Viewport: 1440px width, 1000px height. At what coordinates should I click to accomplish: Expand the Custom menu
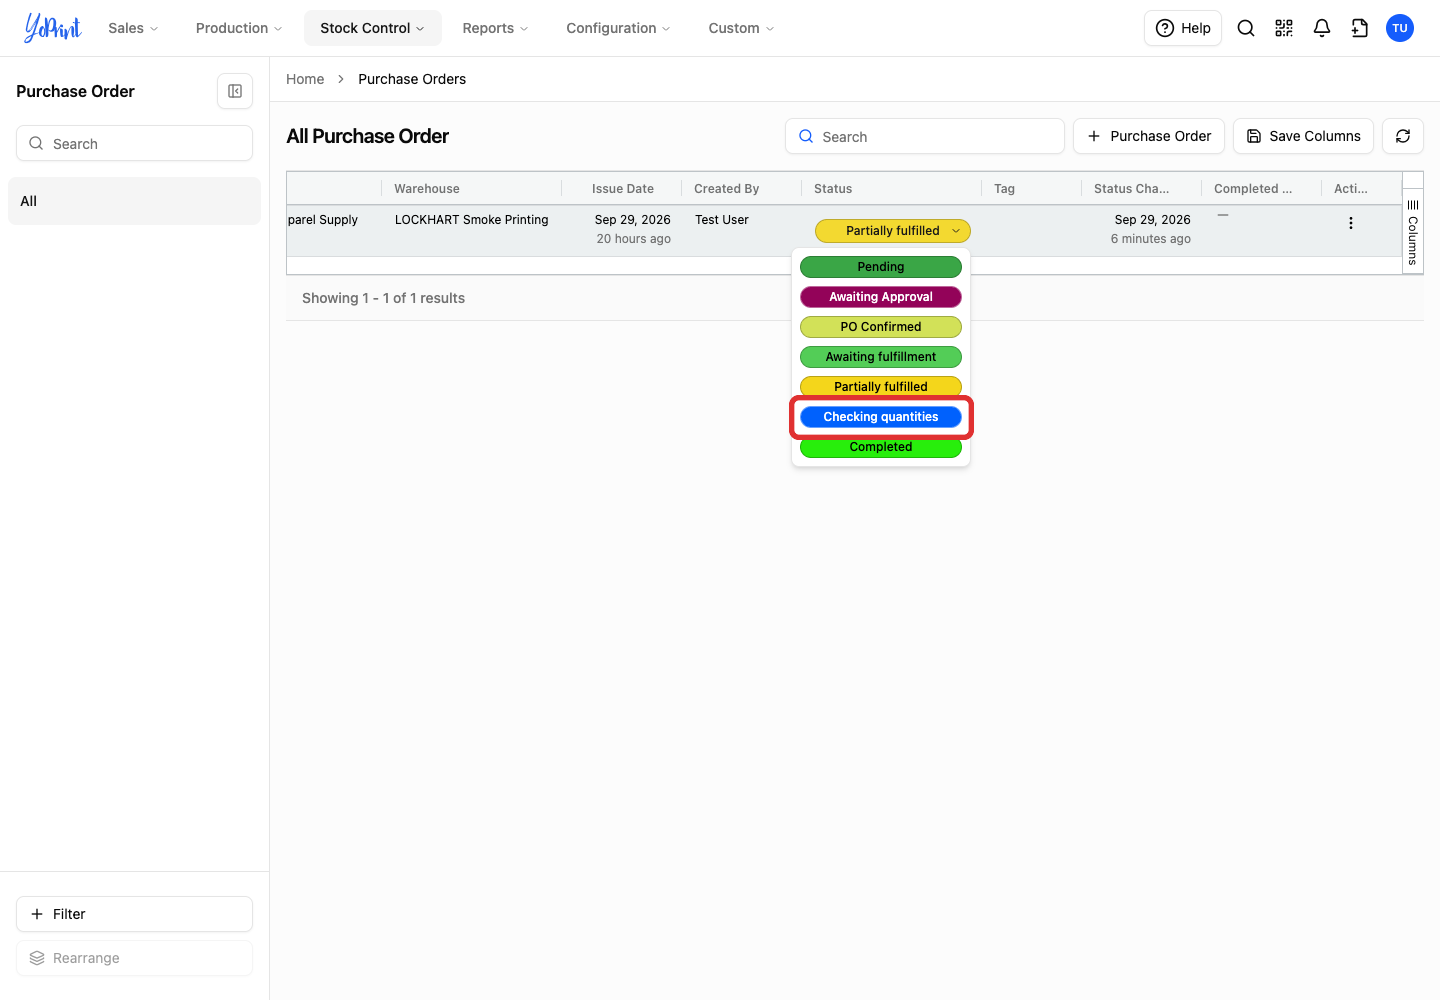click(741, 28)
